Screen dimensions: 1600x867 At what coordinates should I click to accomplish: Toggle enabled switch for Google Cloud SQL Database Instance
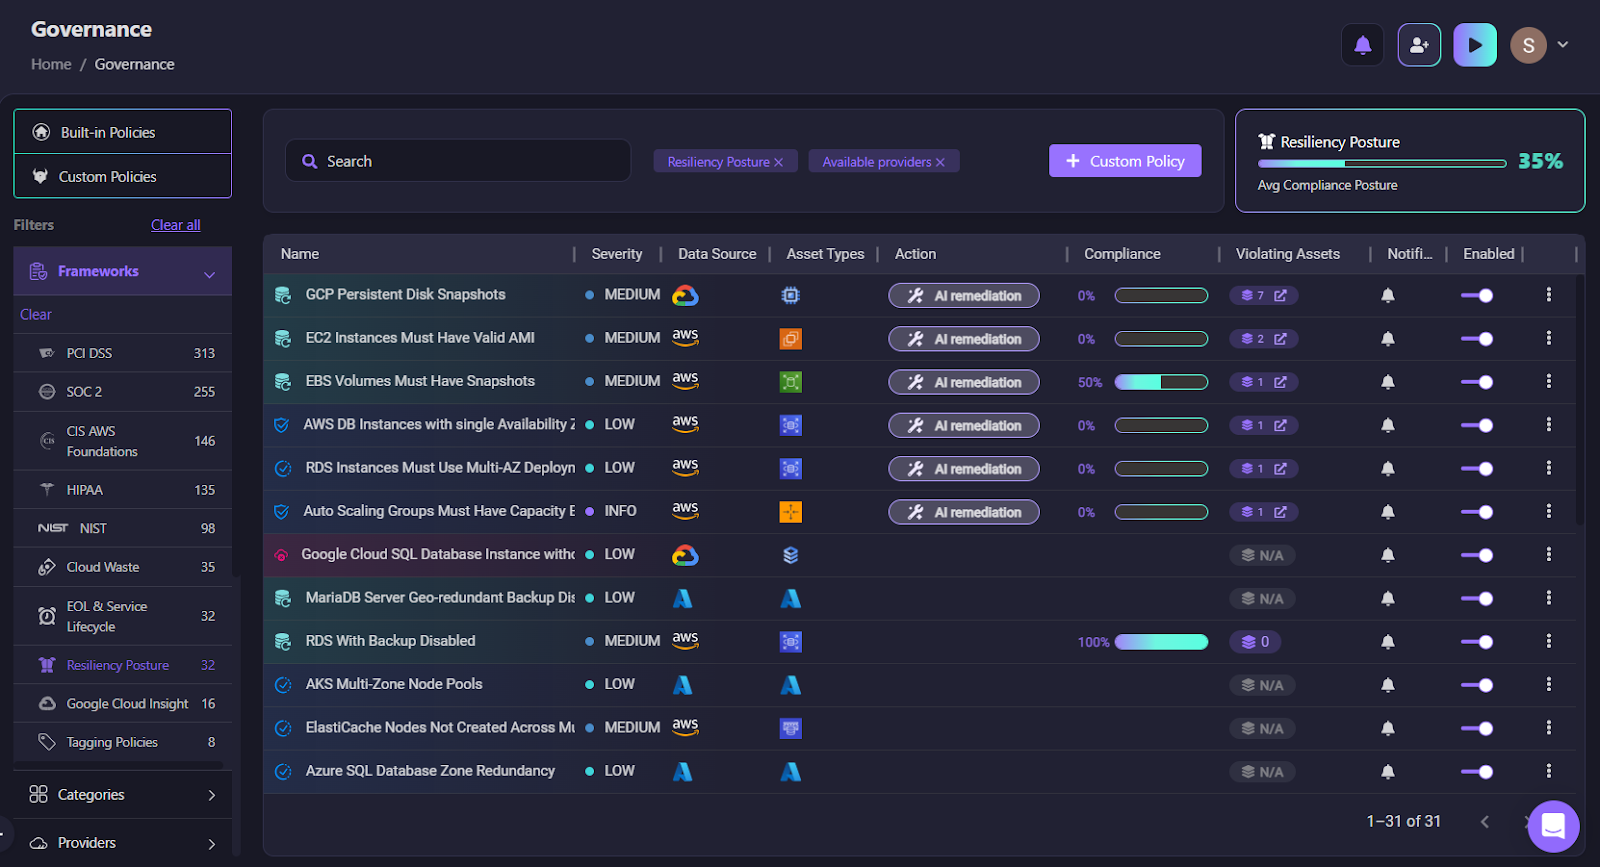(x=1477, y=555)
